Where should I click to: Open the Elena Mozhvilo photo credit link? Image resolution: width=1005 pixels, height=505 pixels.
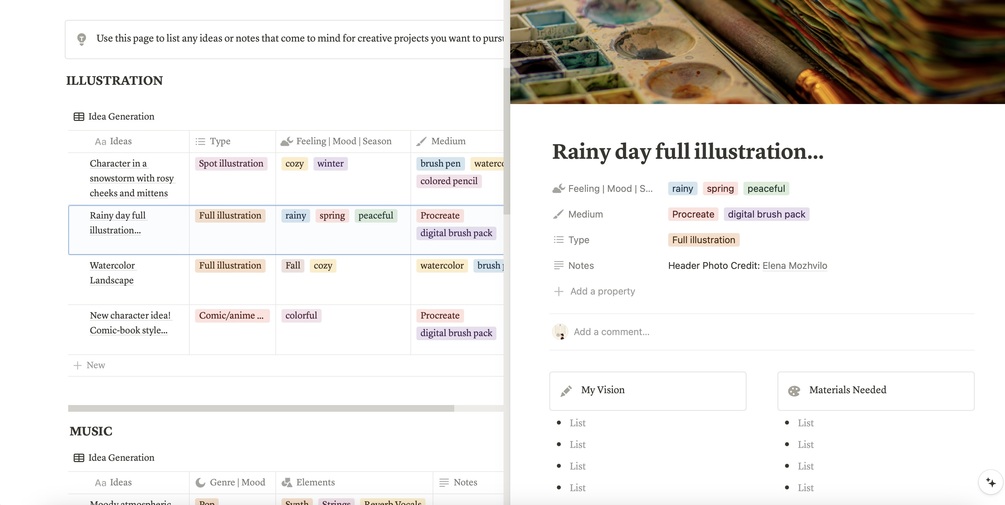tap(795, 265)
